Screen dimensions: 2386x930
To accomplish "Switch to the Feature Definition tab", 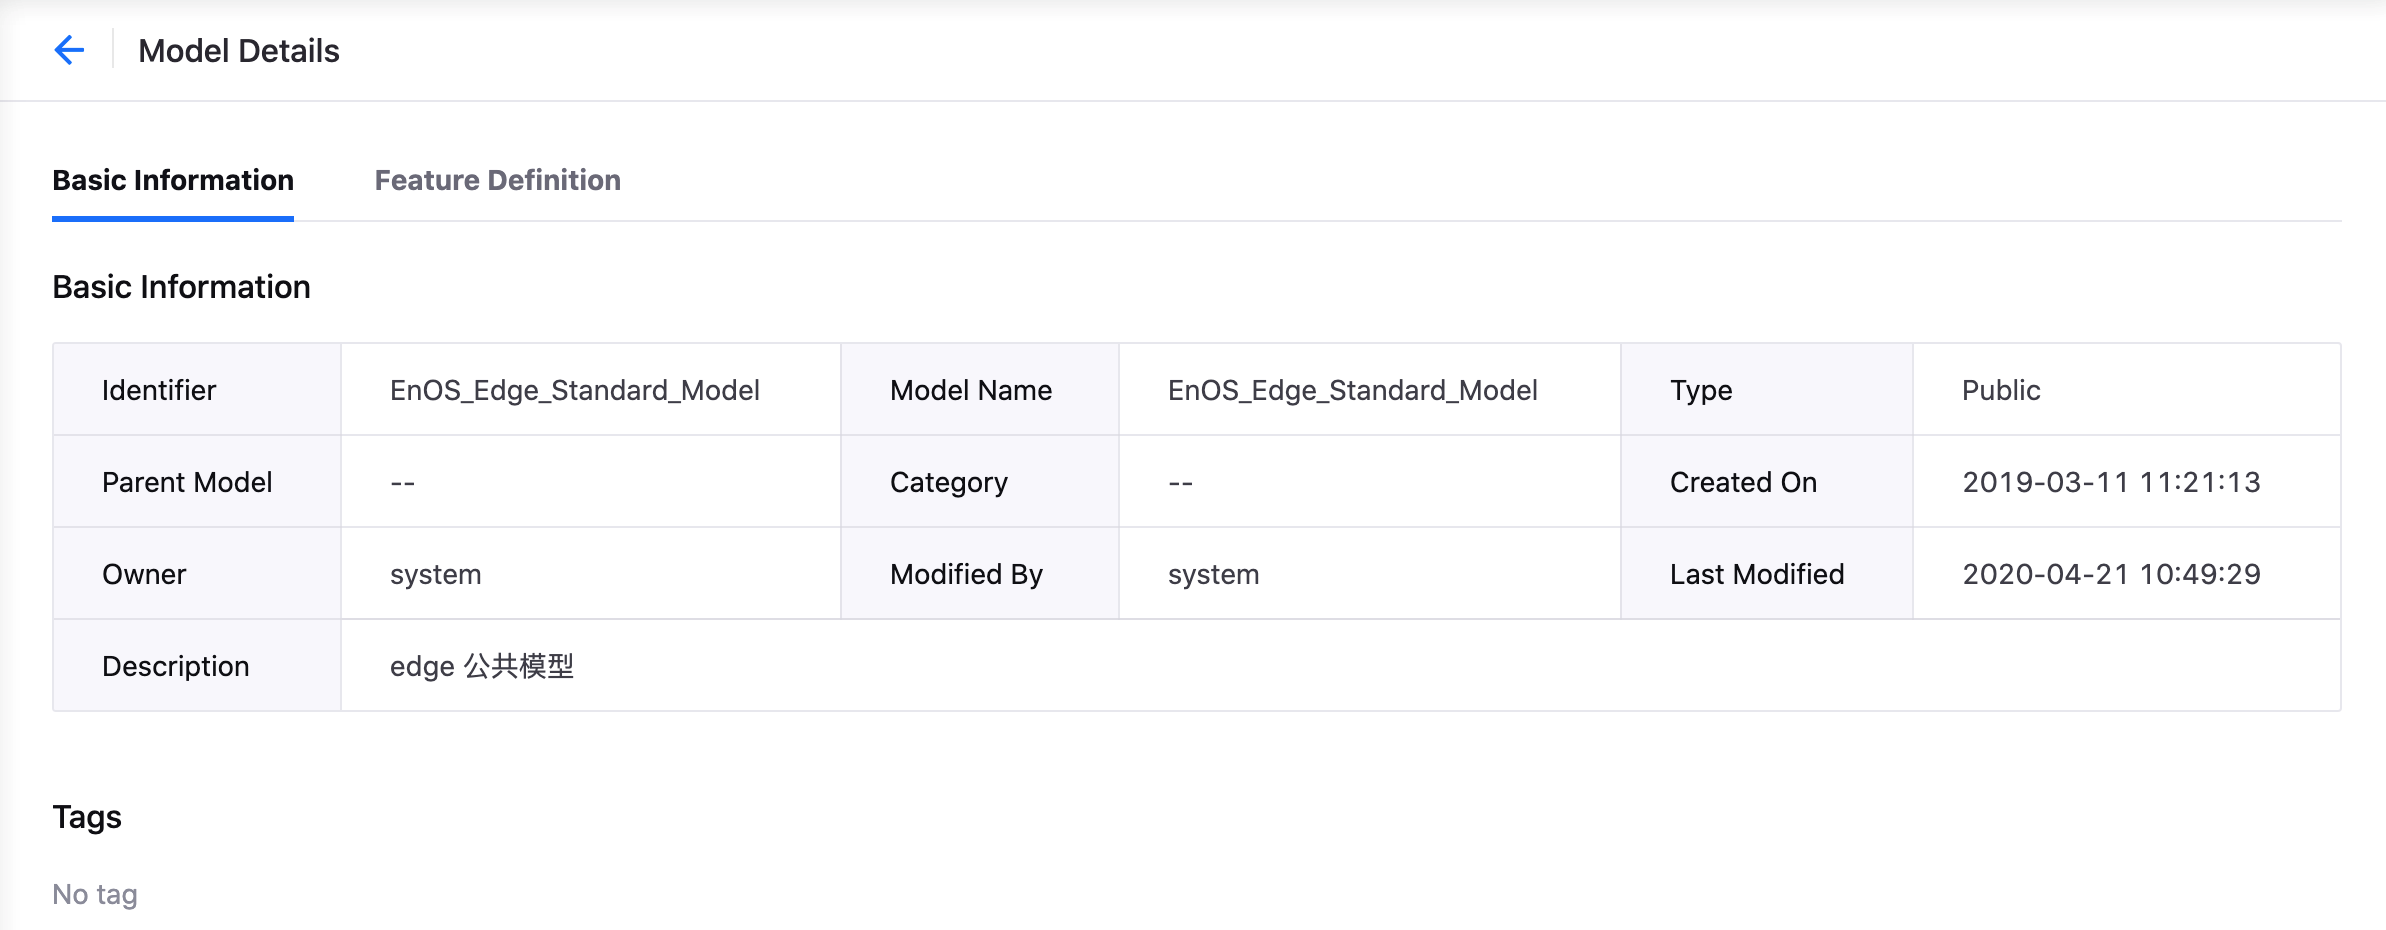I will click(497, 180).
